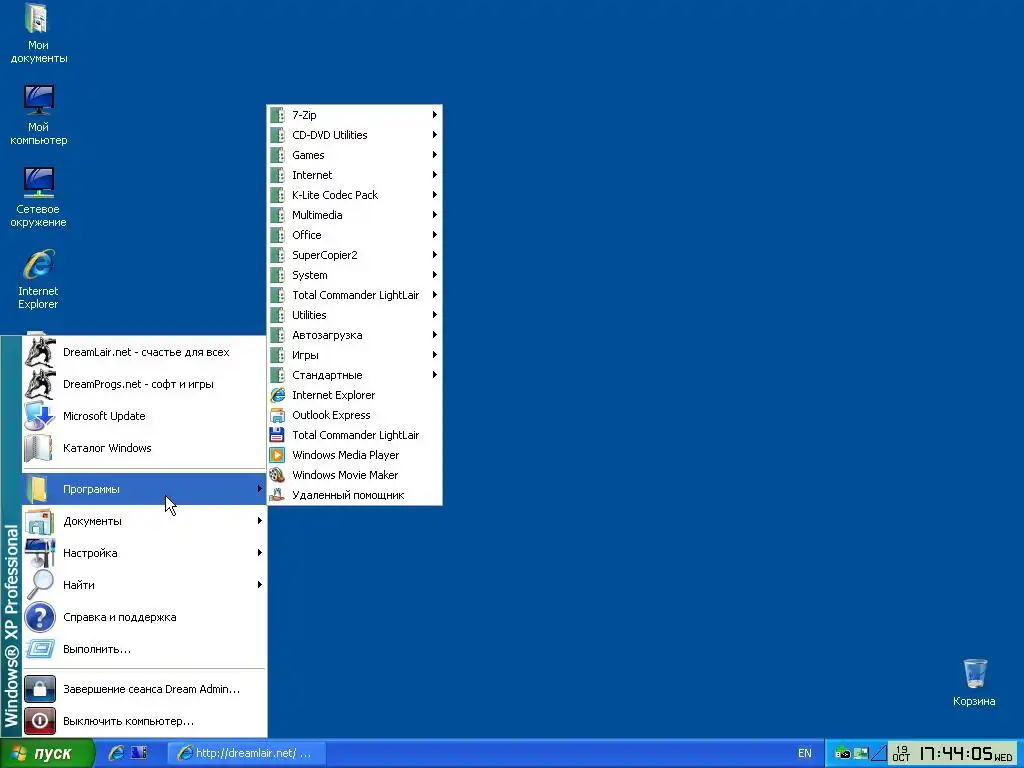This screenshot has width=1024, height=768.
Task: Click show desktop icon in quick launch
Action: 139,753
